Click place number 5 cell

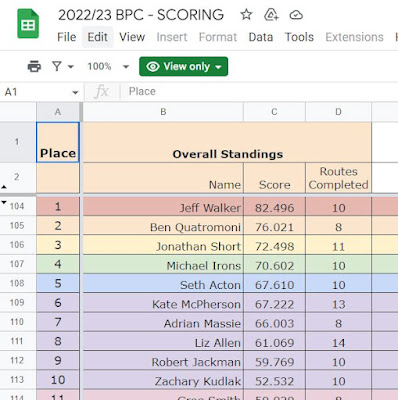coord(58,283)
